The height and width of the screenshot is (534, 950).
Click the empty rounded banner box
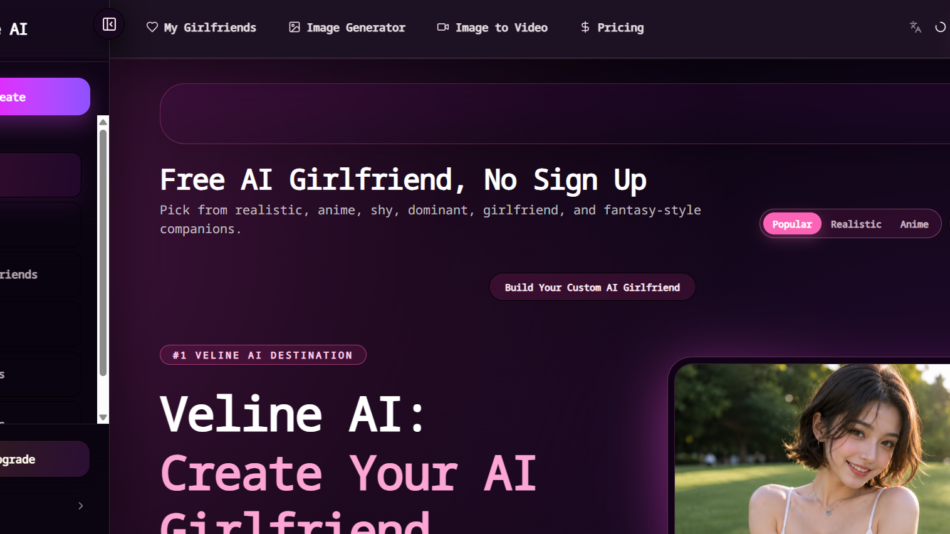554,113
